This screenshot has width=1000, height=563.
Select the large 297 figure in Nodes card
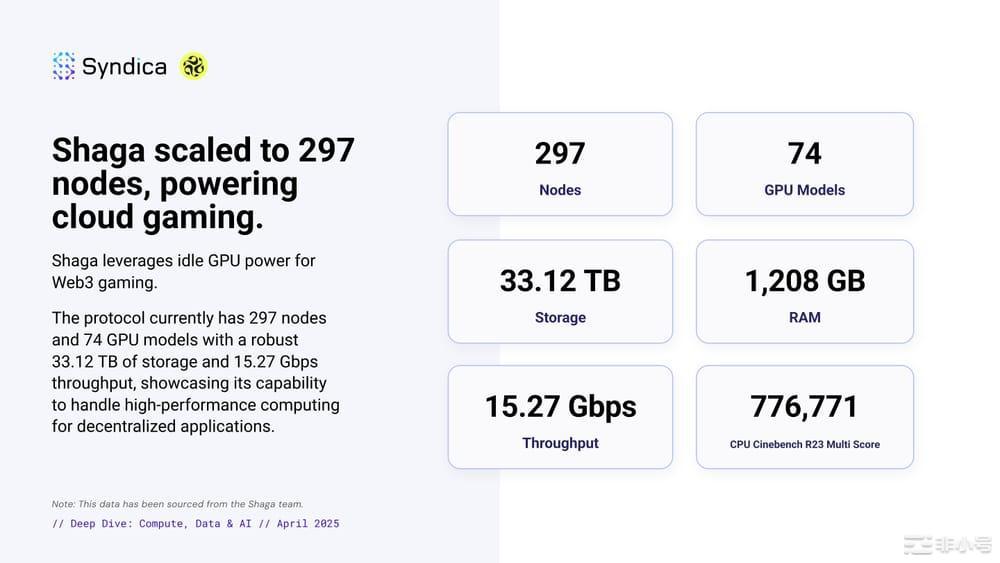(x=560, y=153)
